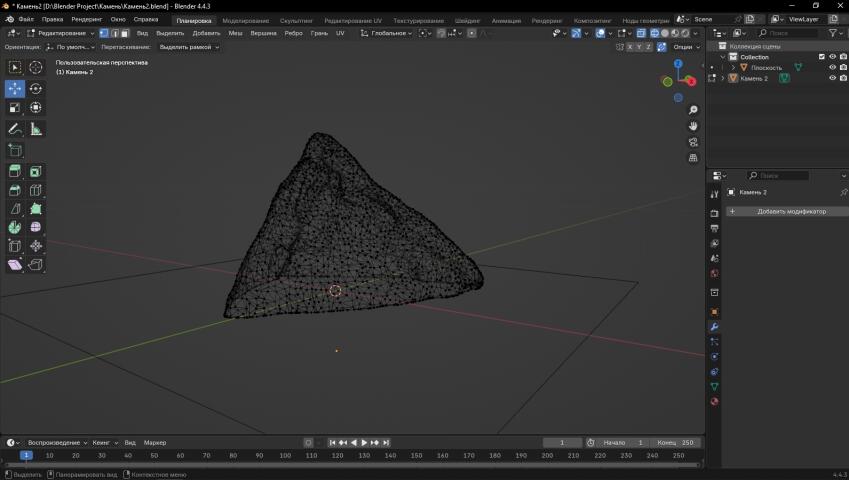Click the viewport zoom magnifier icon
Viewport: 849px width, 480px height.
[693, 110]
